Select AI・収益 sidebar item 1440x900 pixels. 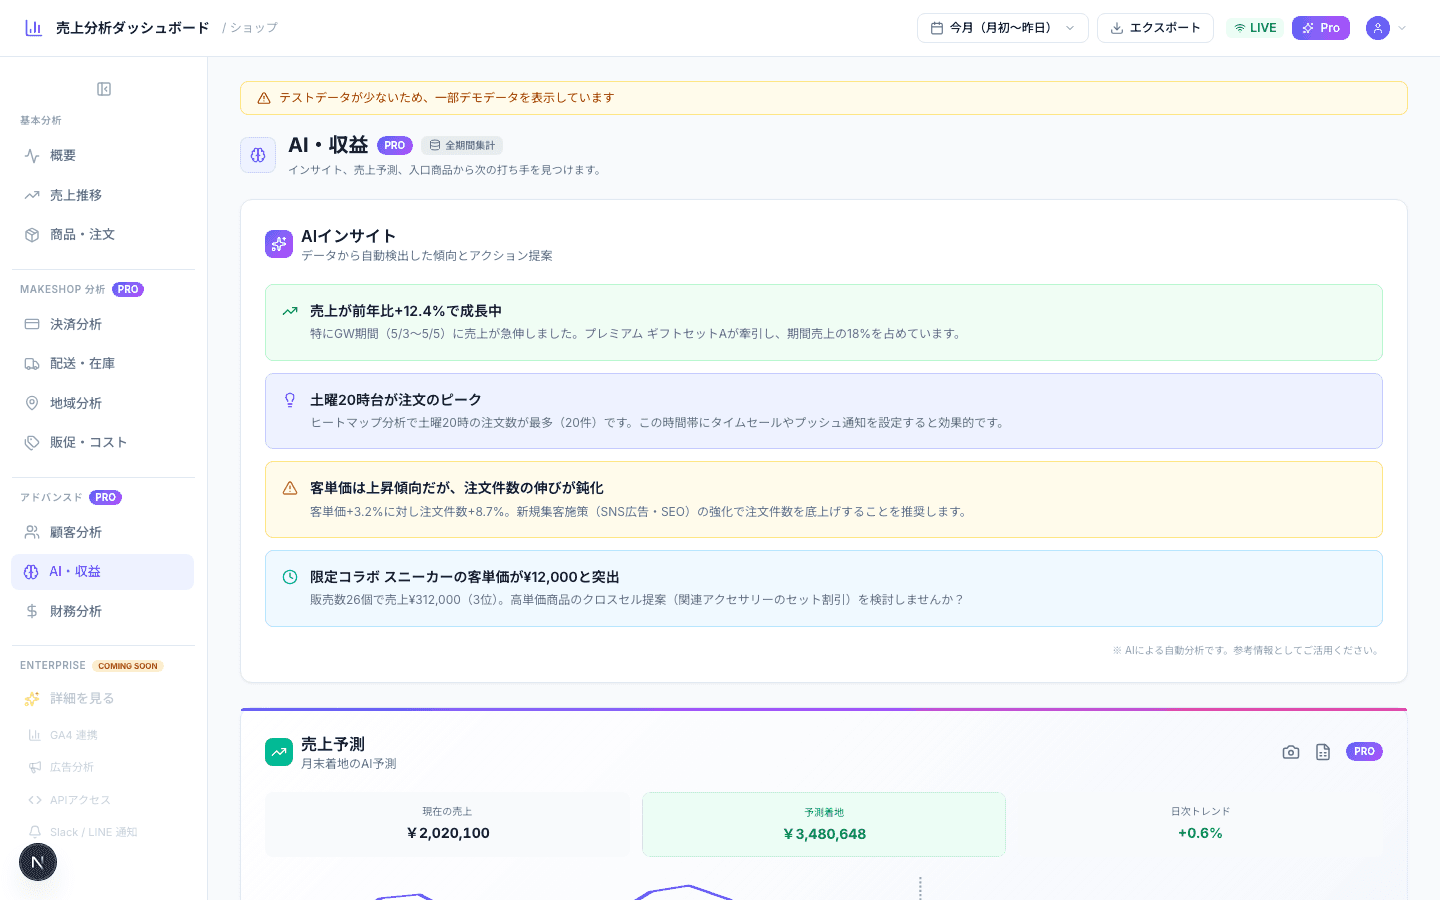(103, 572)
